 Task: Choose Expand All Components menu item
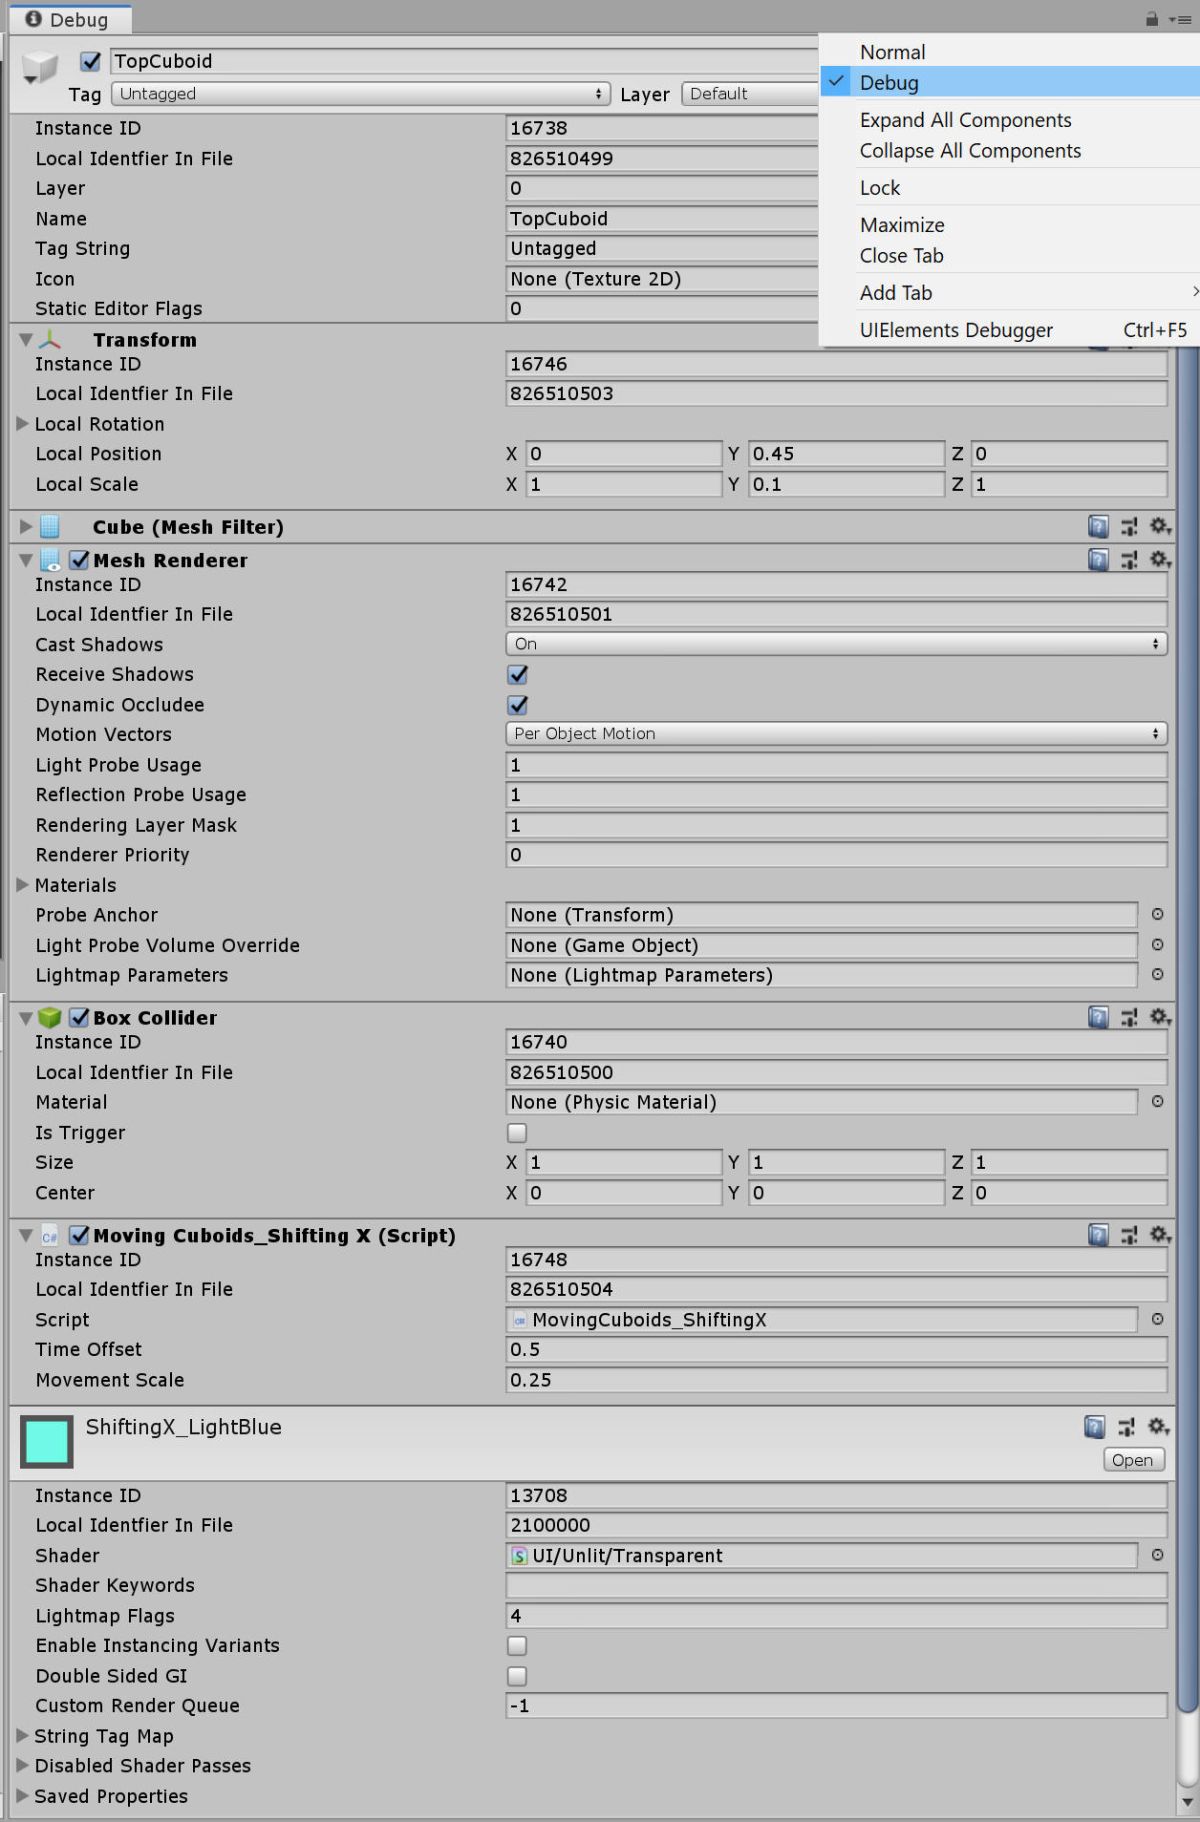tap(1010, 120)
